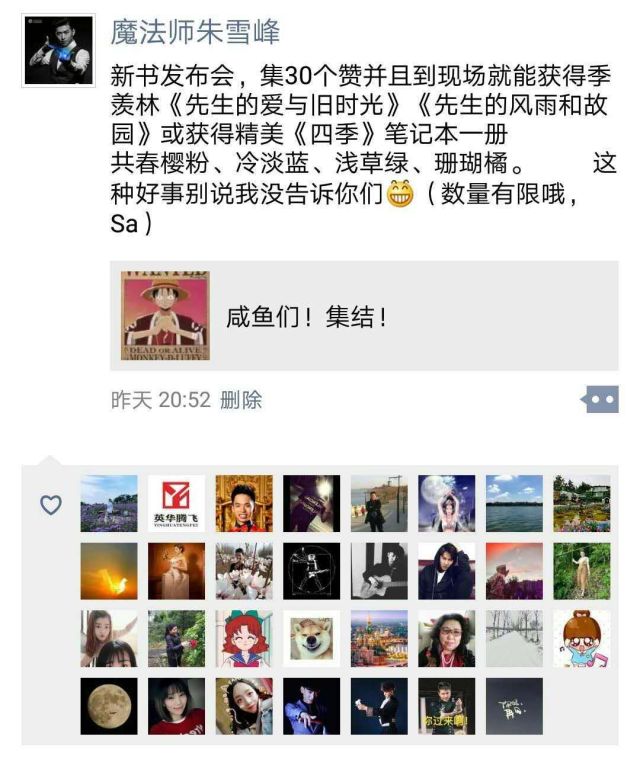This screenshot has width=640, height=758.
Task: Click the heart likes icon
Action: tap(51, 505)
